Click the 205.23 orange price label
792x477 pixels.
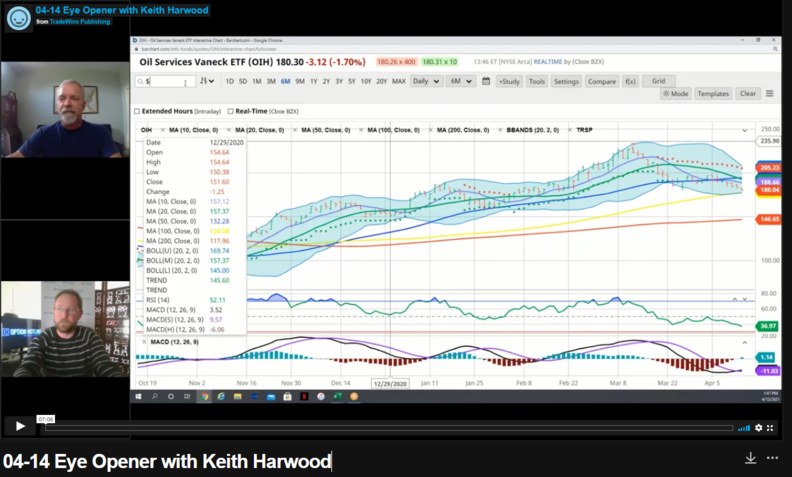[x=769, y=168]
